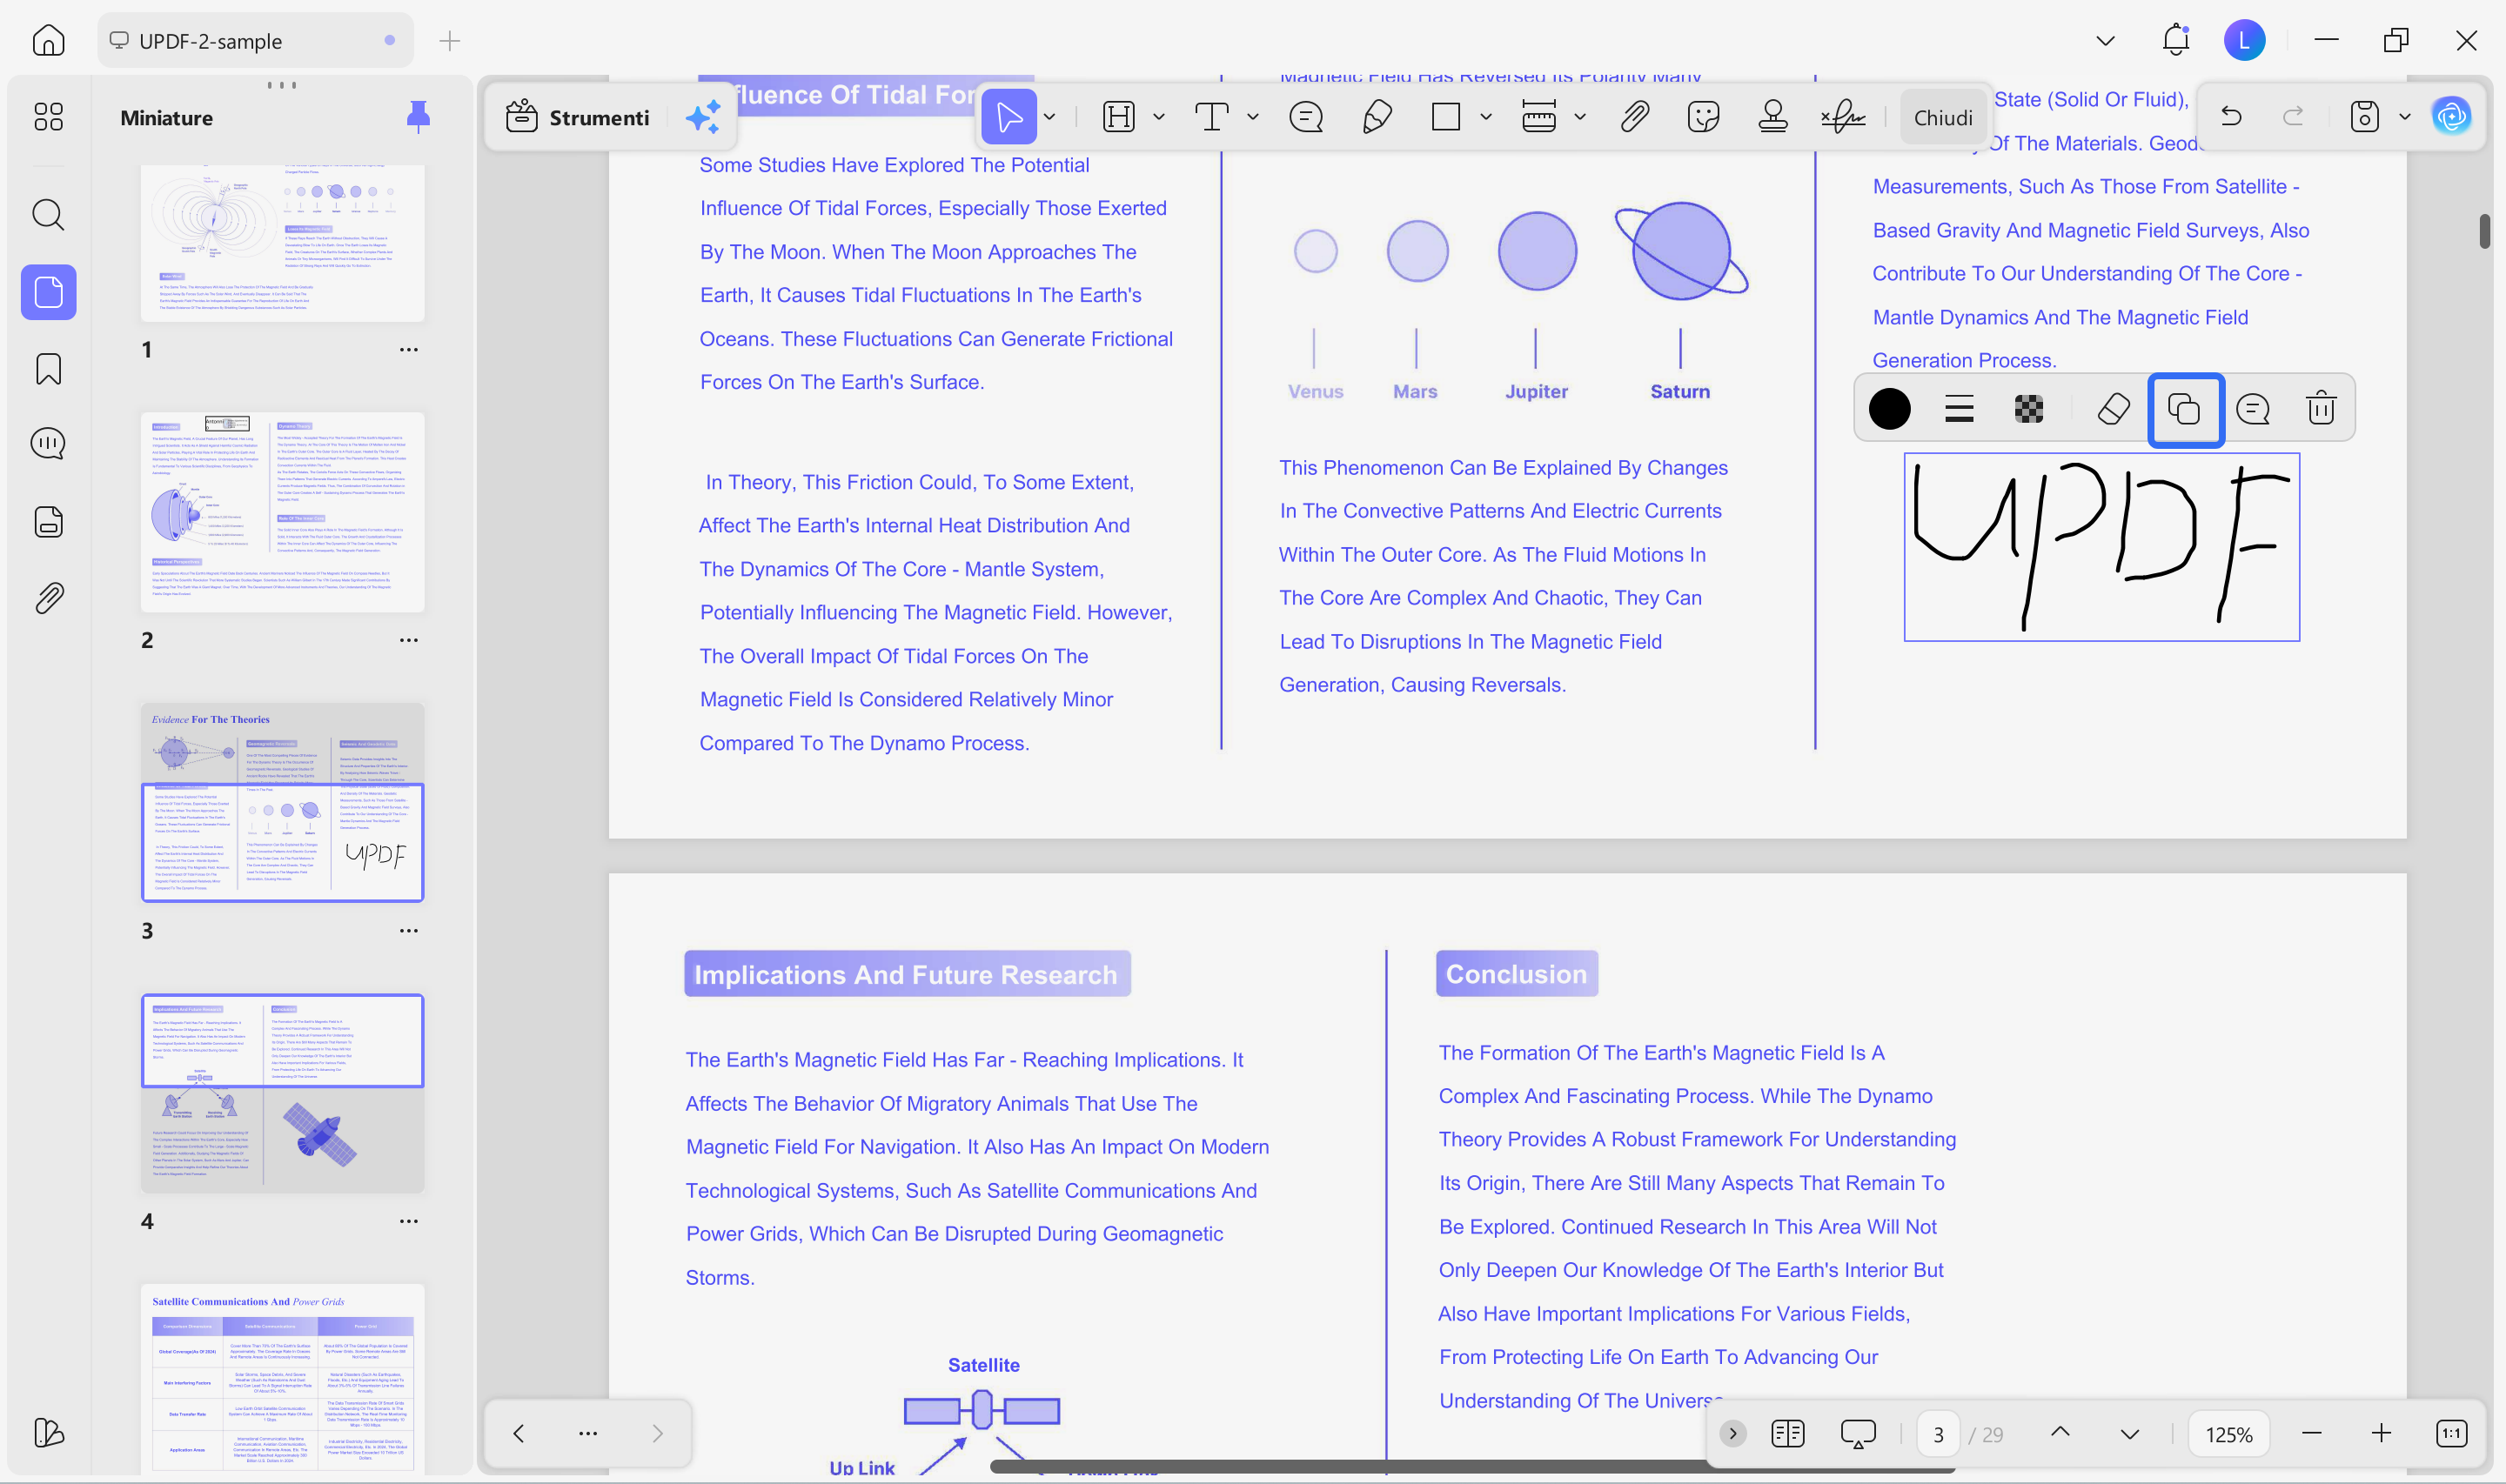Open page 4 thumbnail
Screen dimensions: 2506x1484
(x=282, y=1093)
